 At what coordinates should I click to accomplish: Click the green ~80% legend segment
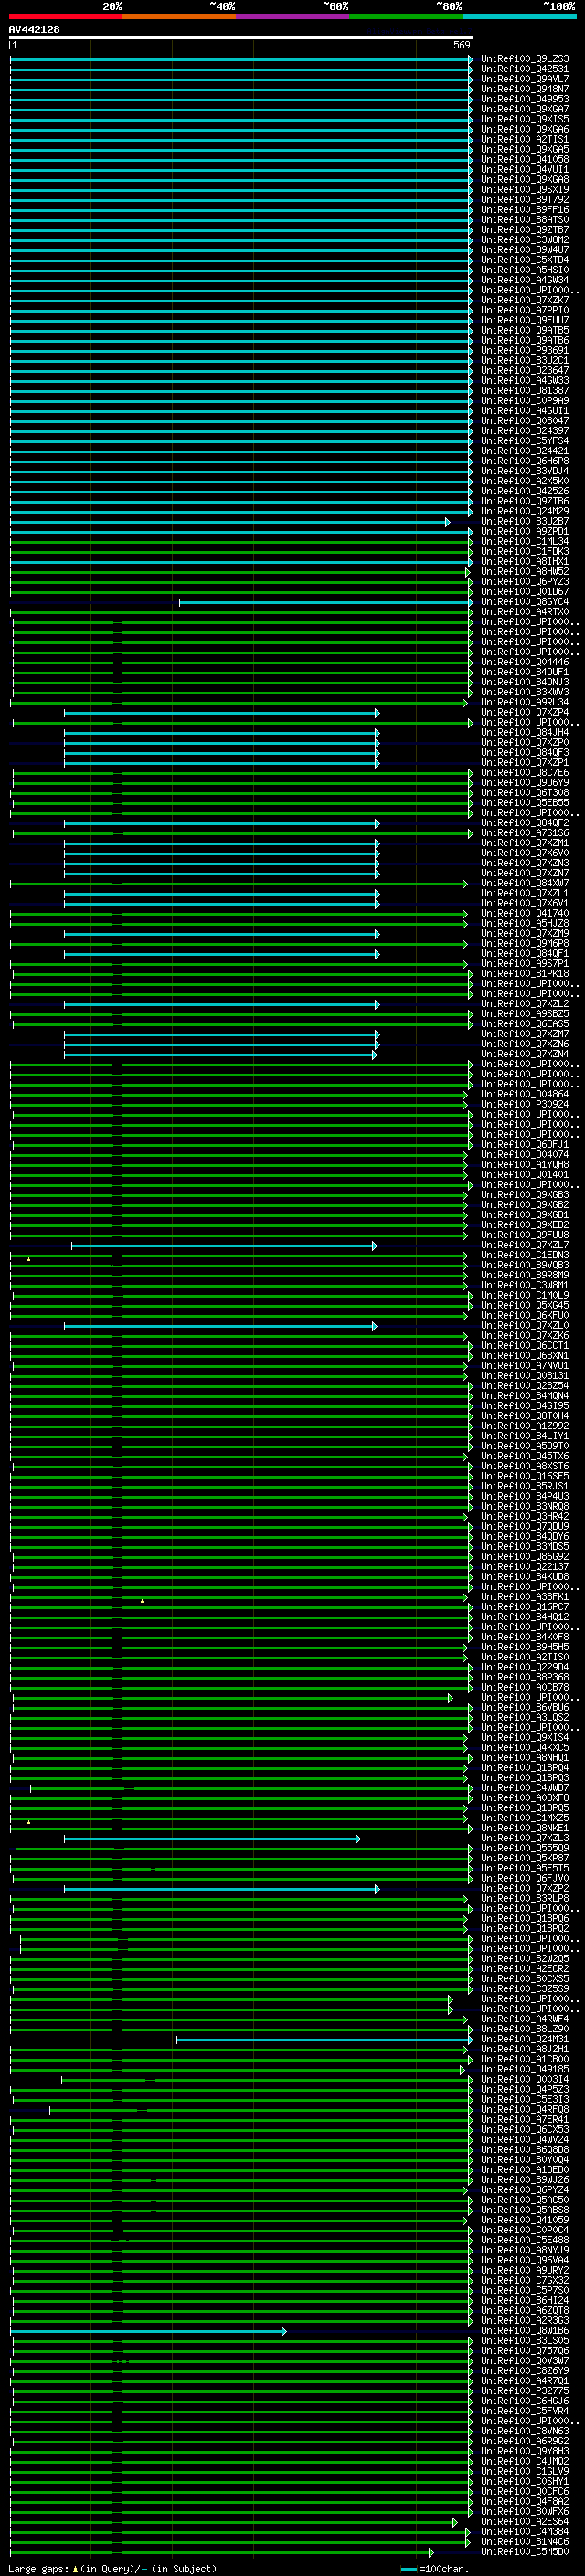406,16
